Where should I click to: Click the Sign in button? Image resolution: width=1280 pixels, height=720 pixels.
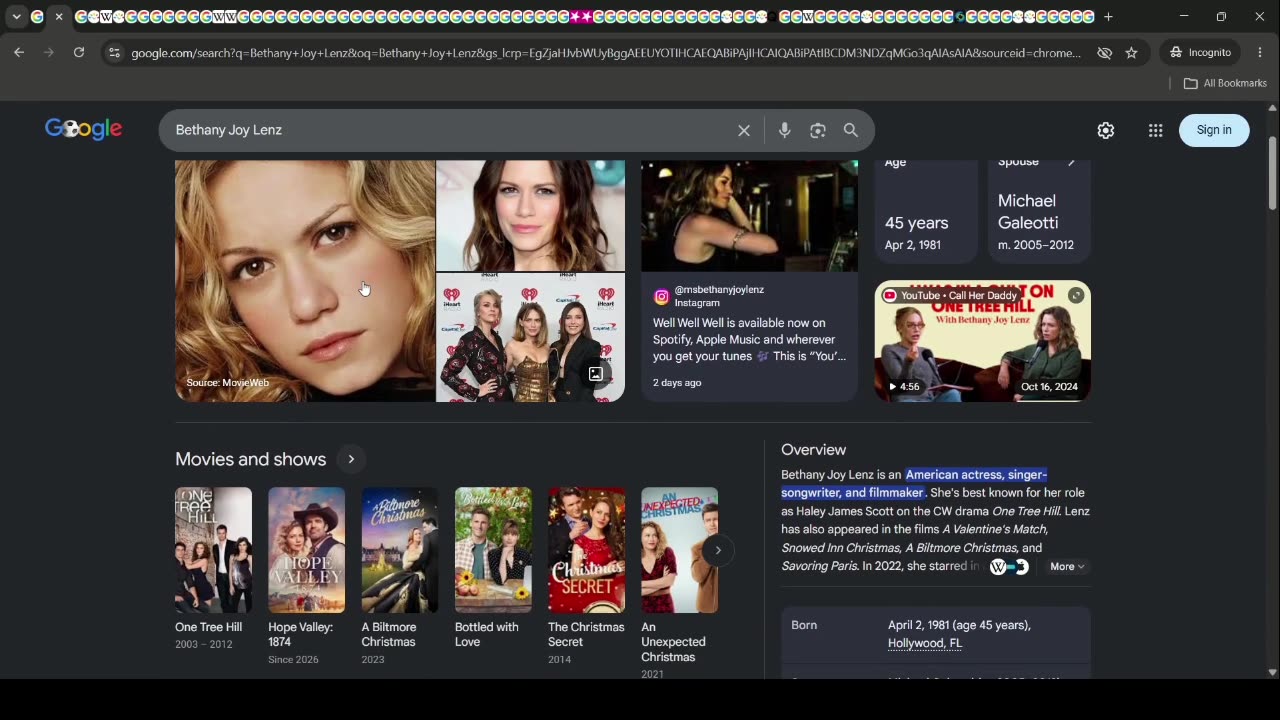click(x=1214, y=130)
